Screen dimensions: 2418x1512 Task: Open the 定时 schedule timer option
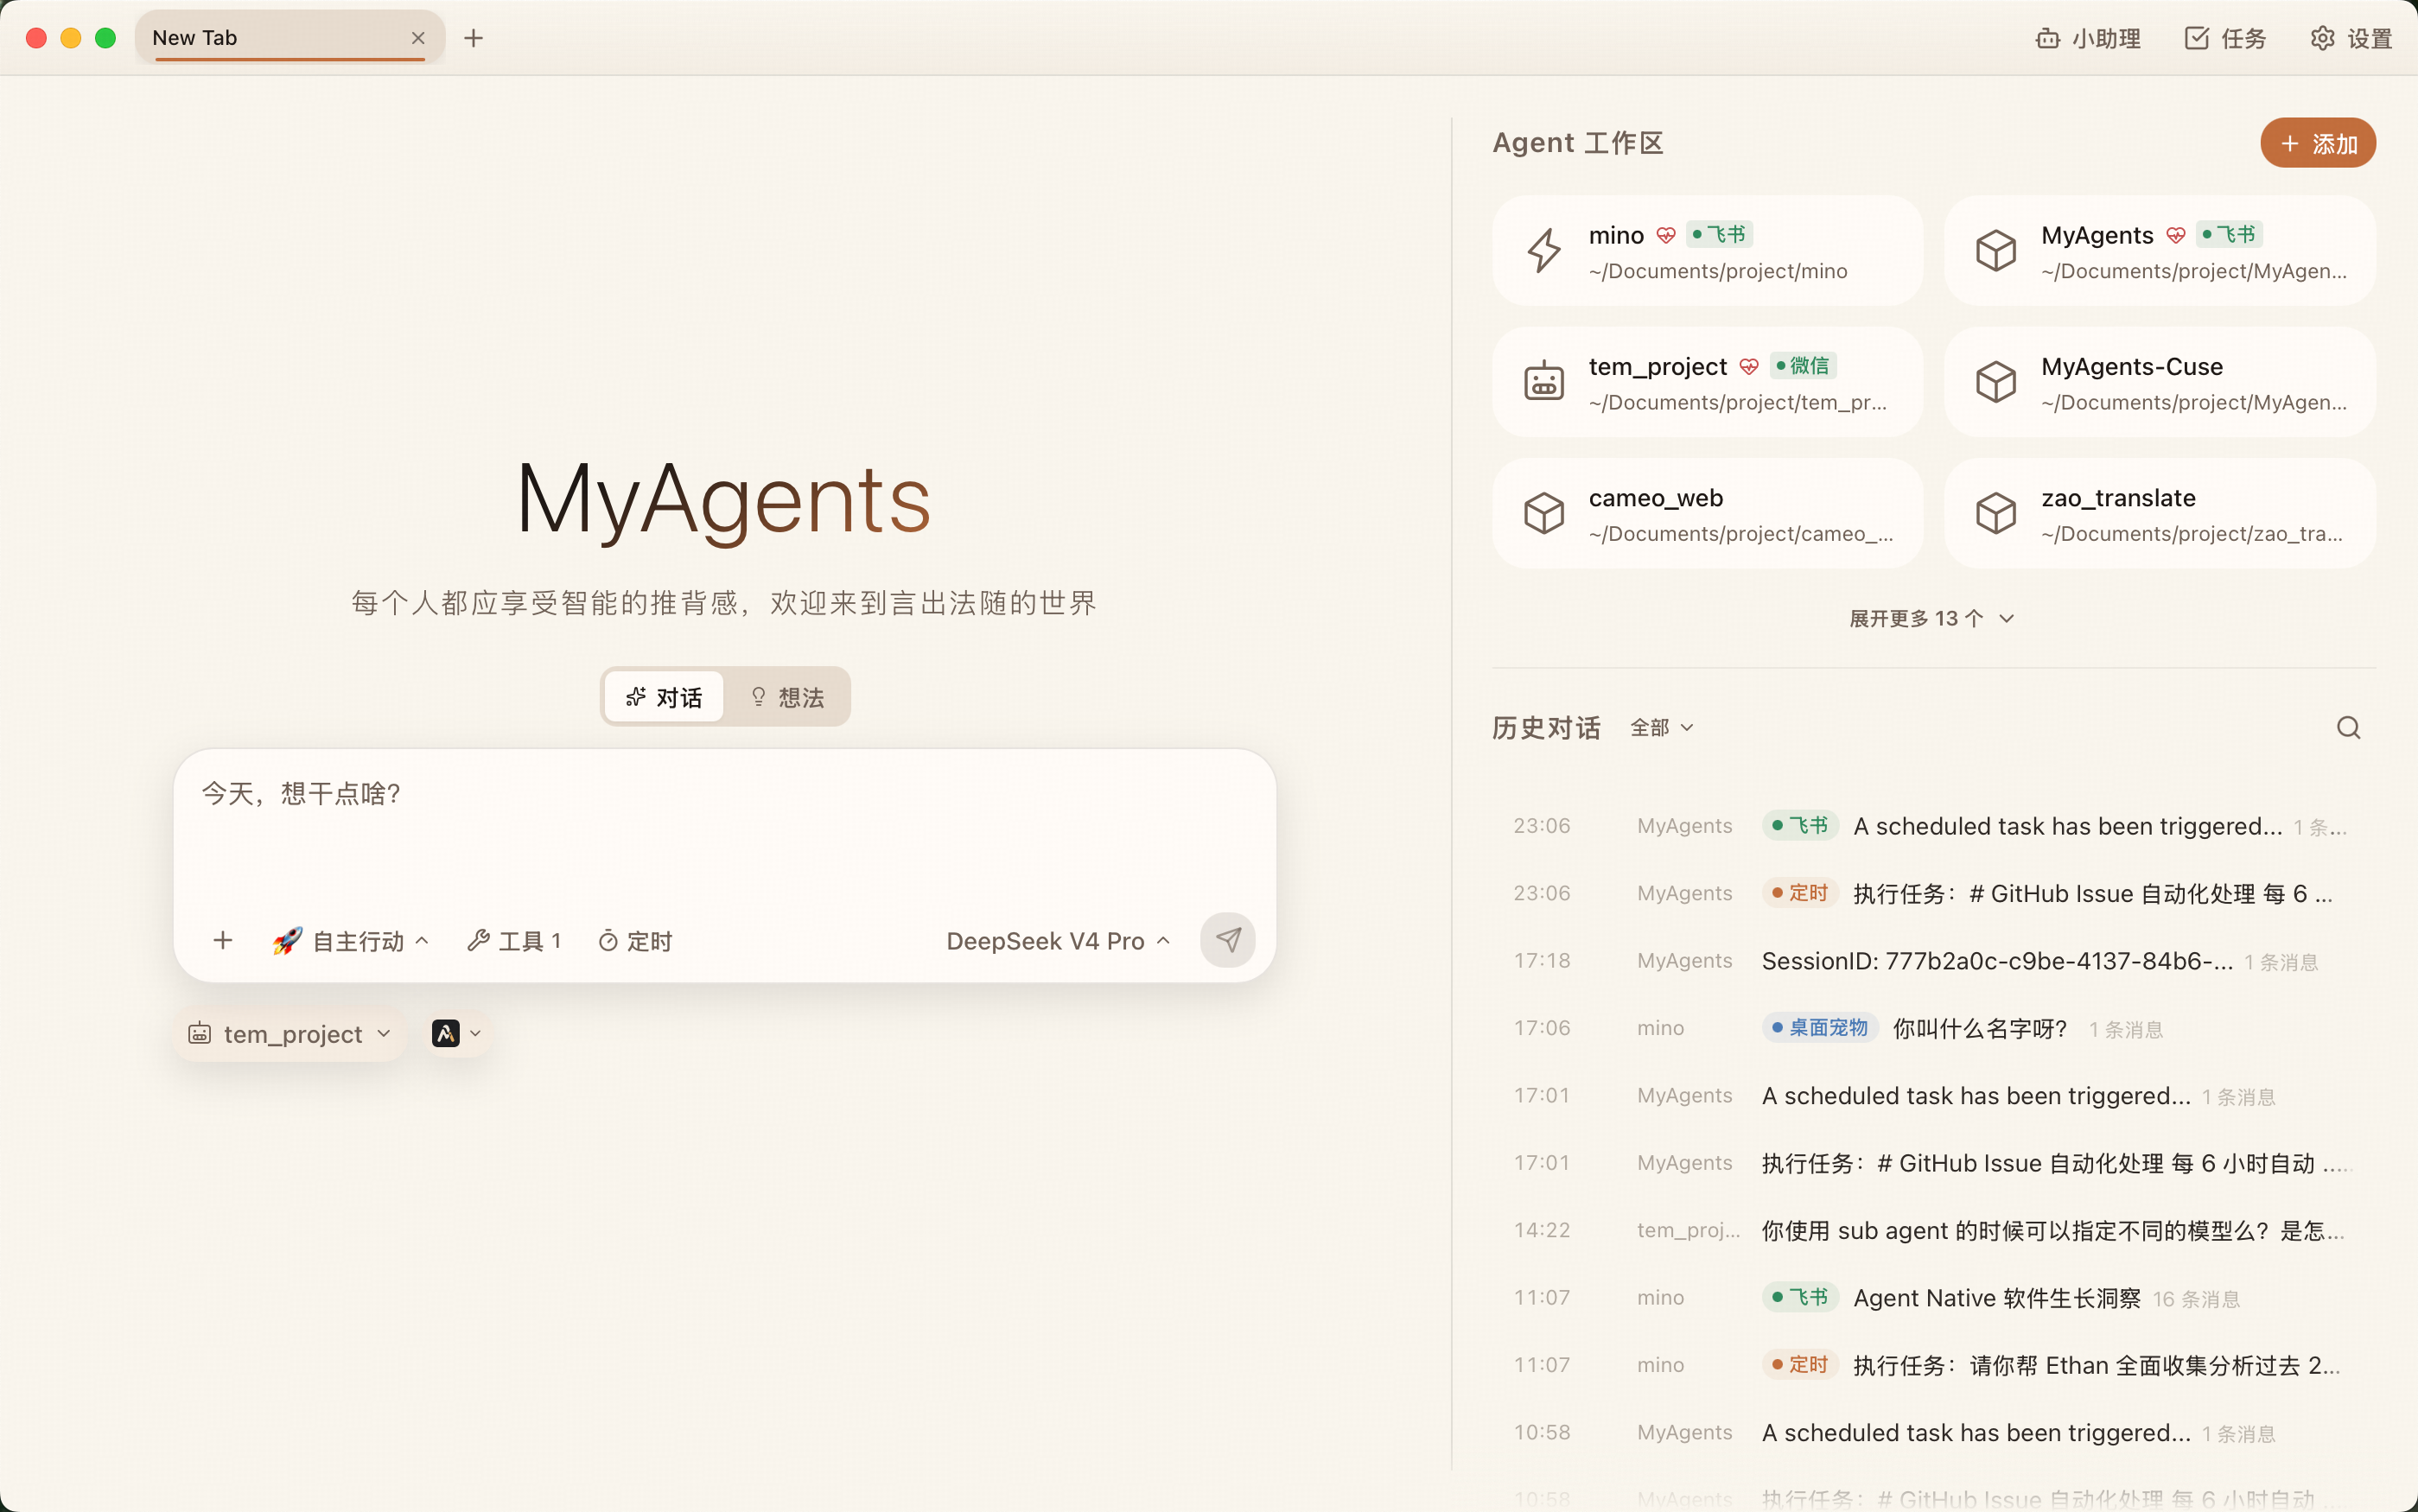(x=635, y=941)
